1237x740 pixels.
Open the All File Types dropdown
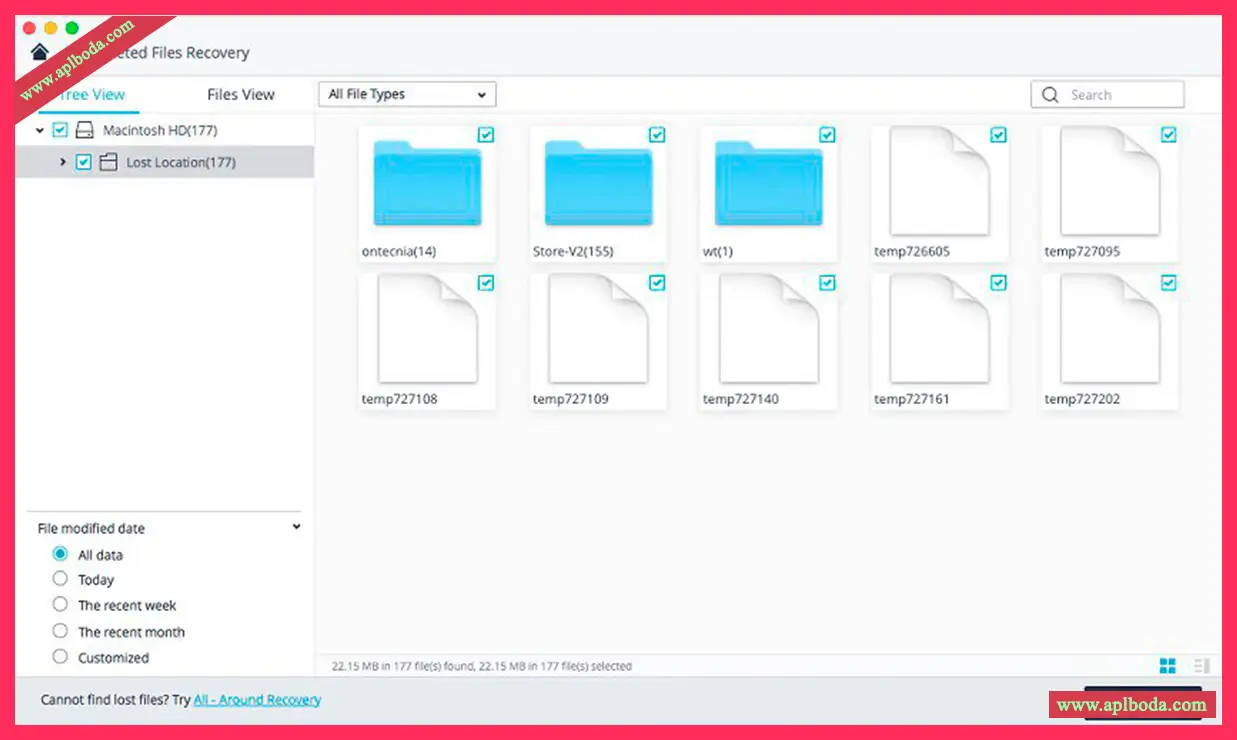click(407, 95)
